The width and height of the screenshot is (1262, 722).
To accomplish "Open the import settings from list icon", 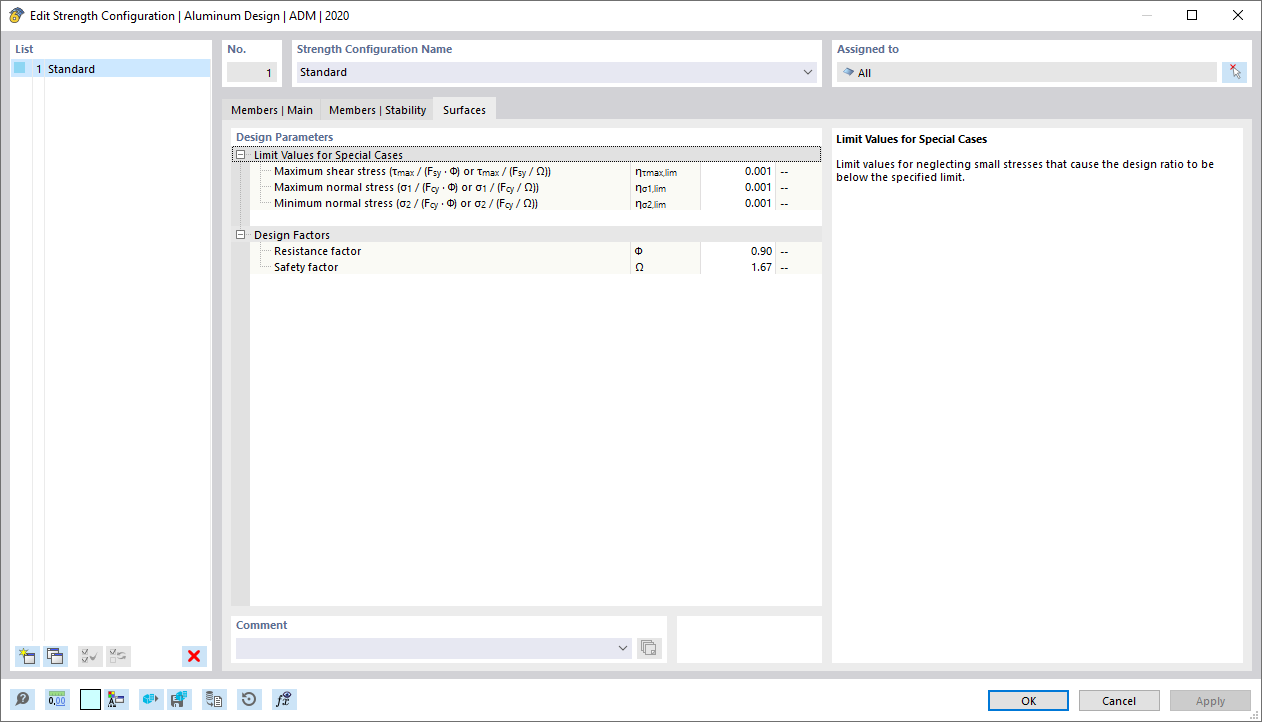I will pos(214,699).
